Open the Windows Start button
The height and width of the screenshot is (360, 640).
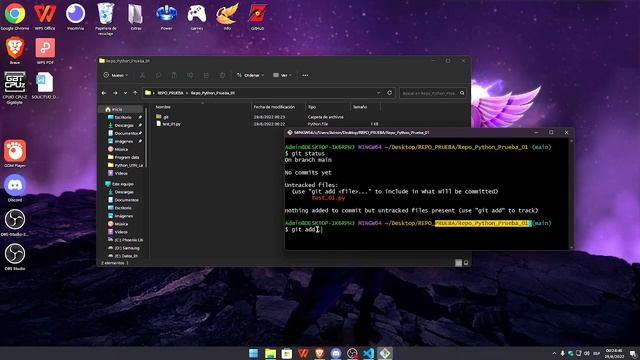pyautogui.click(x=253, y=353)
